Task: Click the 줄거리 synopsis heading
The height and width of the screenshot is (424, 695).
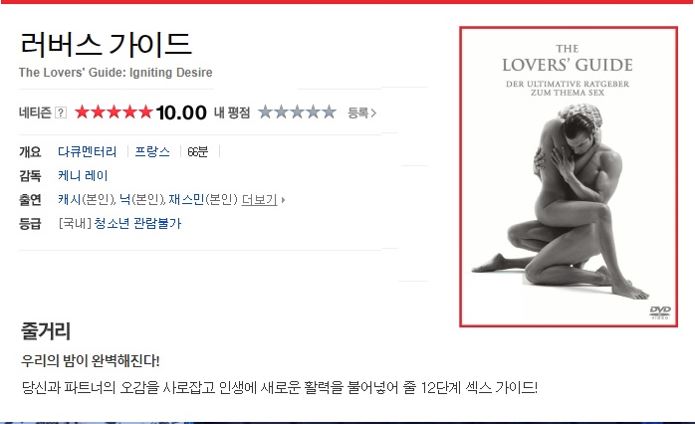Action: [45, 331]
